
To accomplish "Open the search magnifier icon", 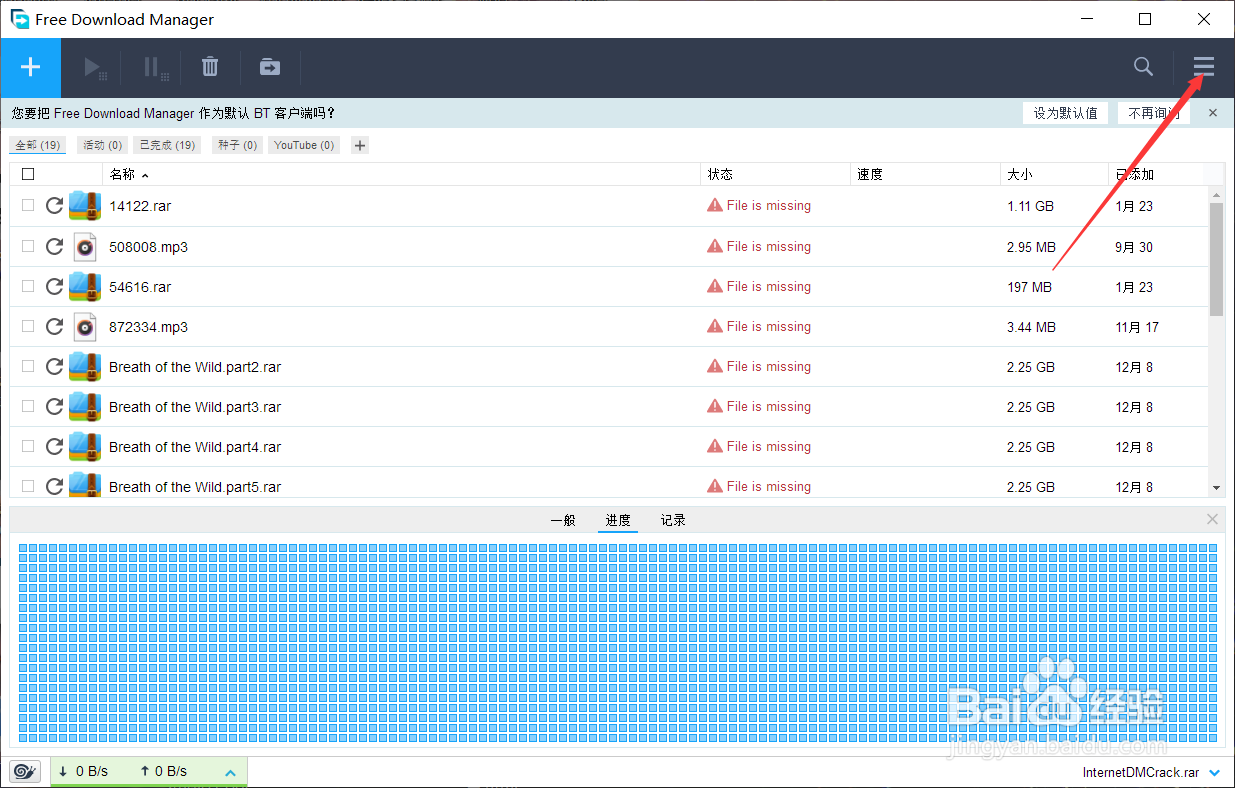I will pos(1143,66).
